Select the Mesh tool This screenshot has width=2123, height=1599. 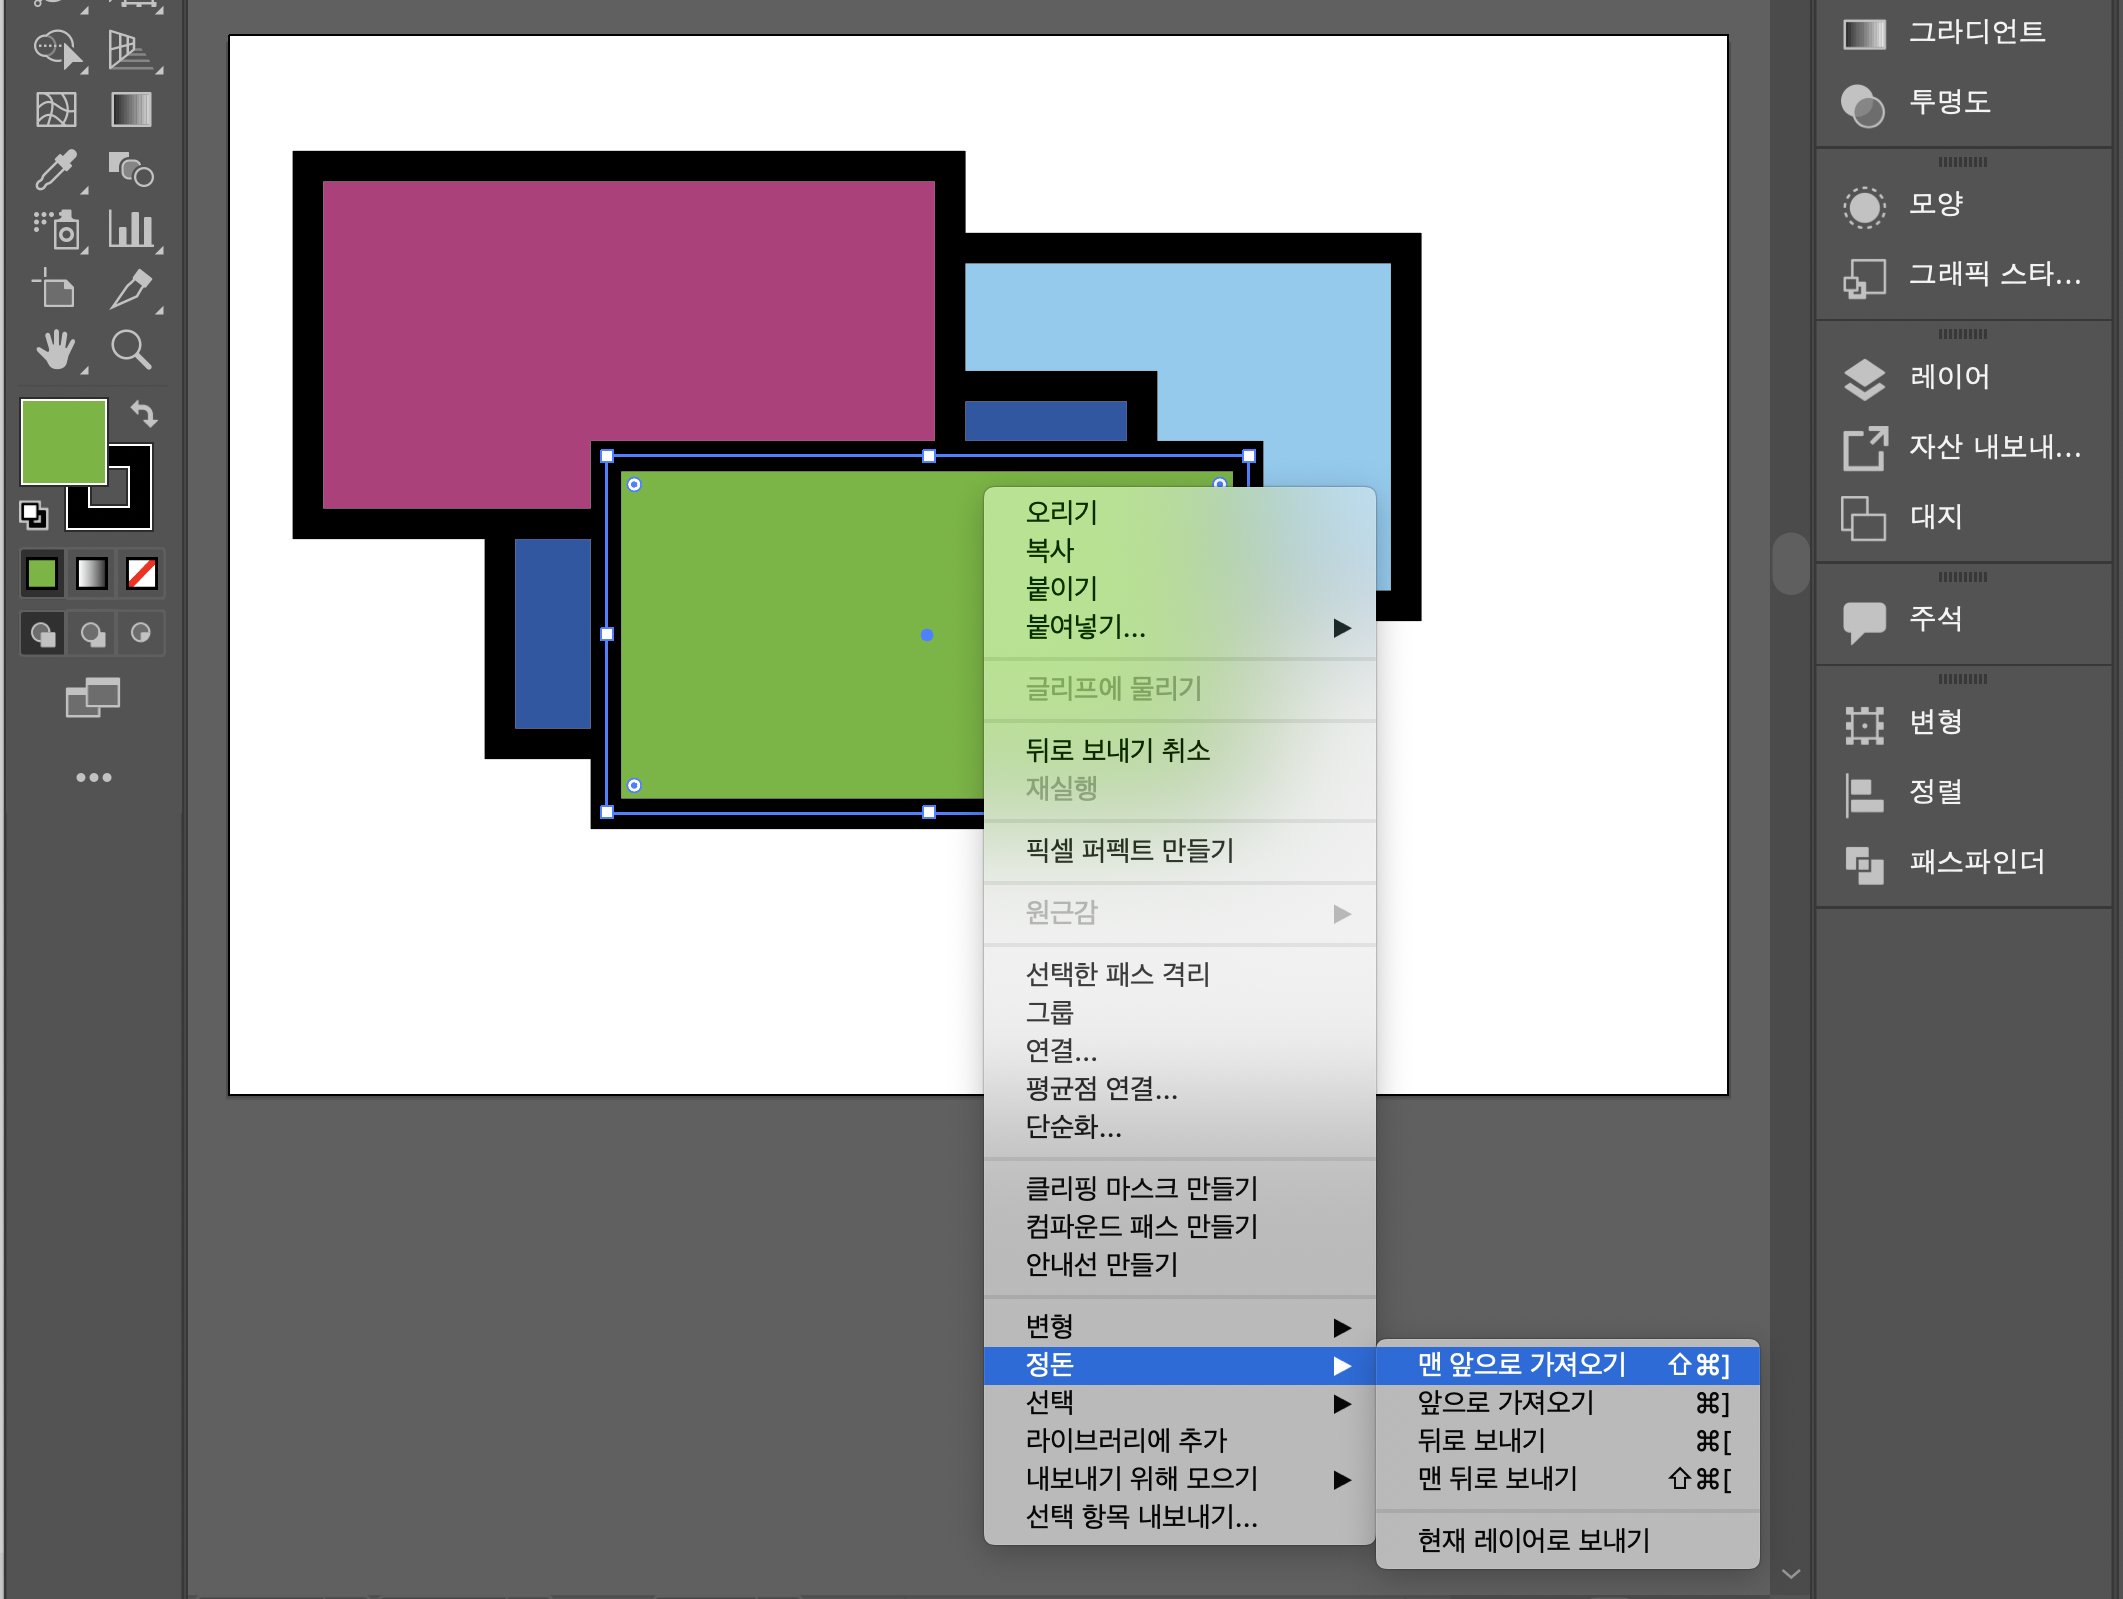pos(55,109)
